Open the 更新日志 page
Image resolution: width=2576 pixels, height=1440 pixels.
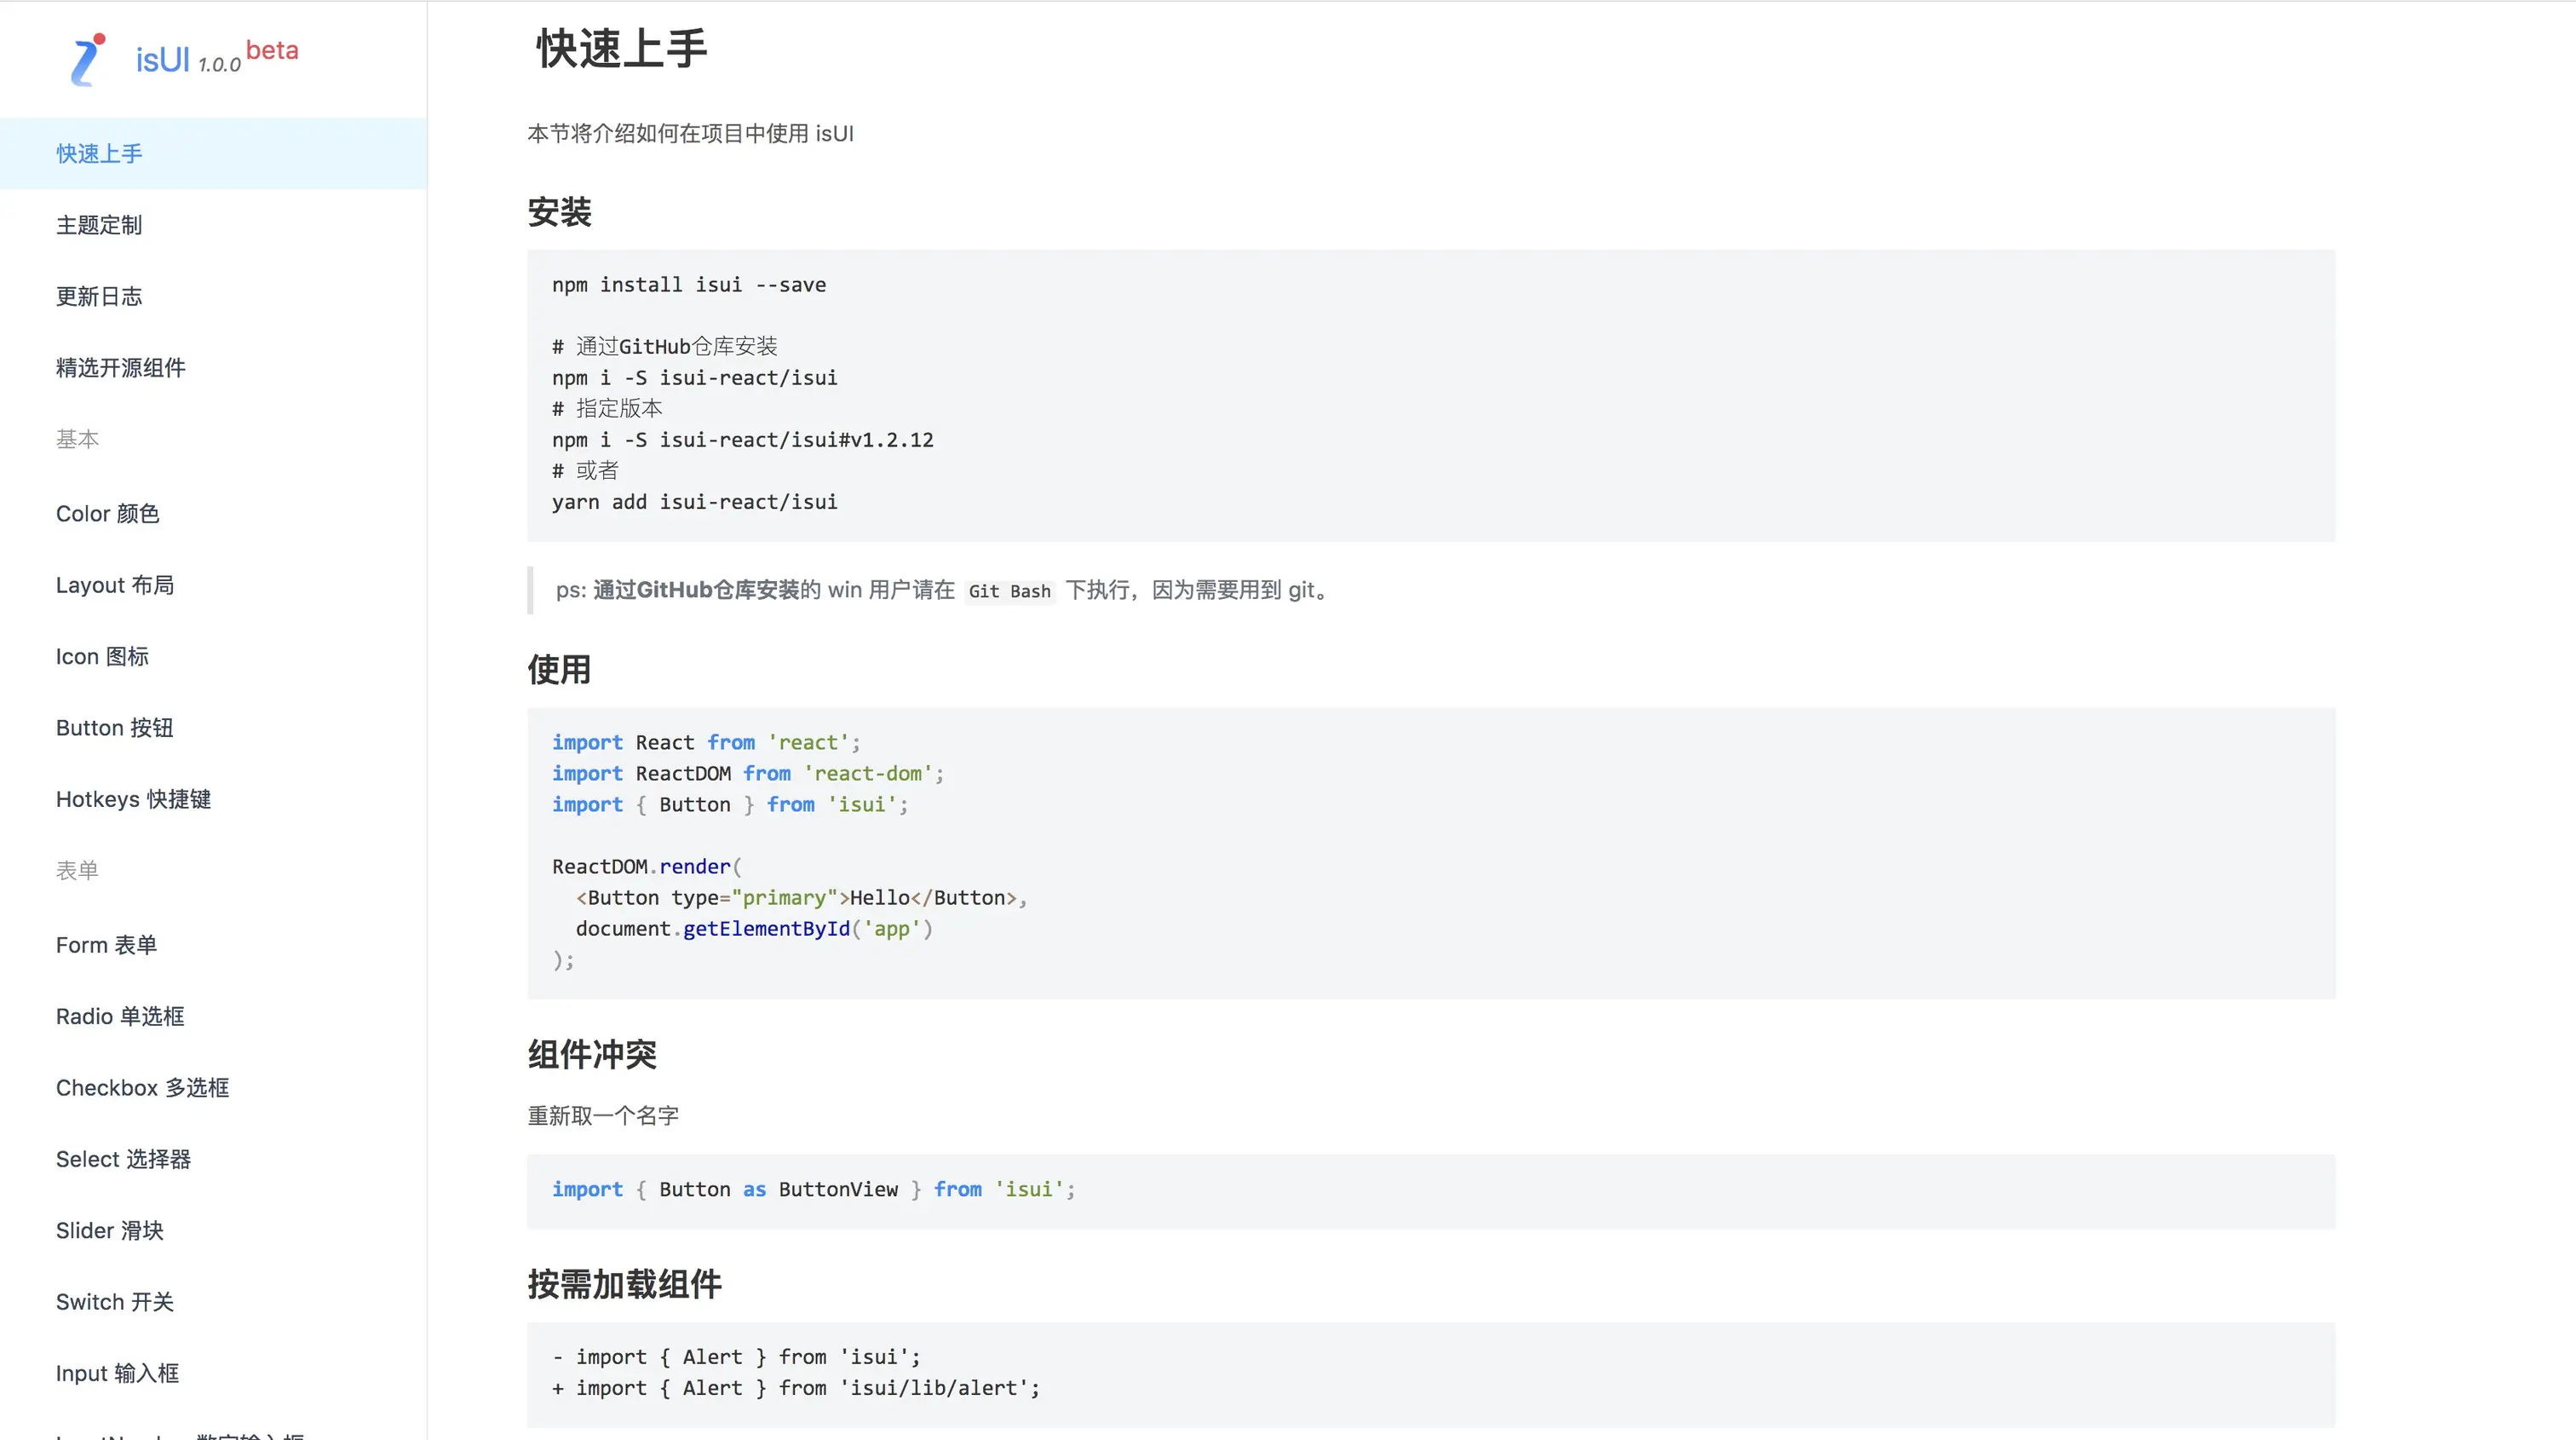pos(99,296)
